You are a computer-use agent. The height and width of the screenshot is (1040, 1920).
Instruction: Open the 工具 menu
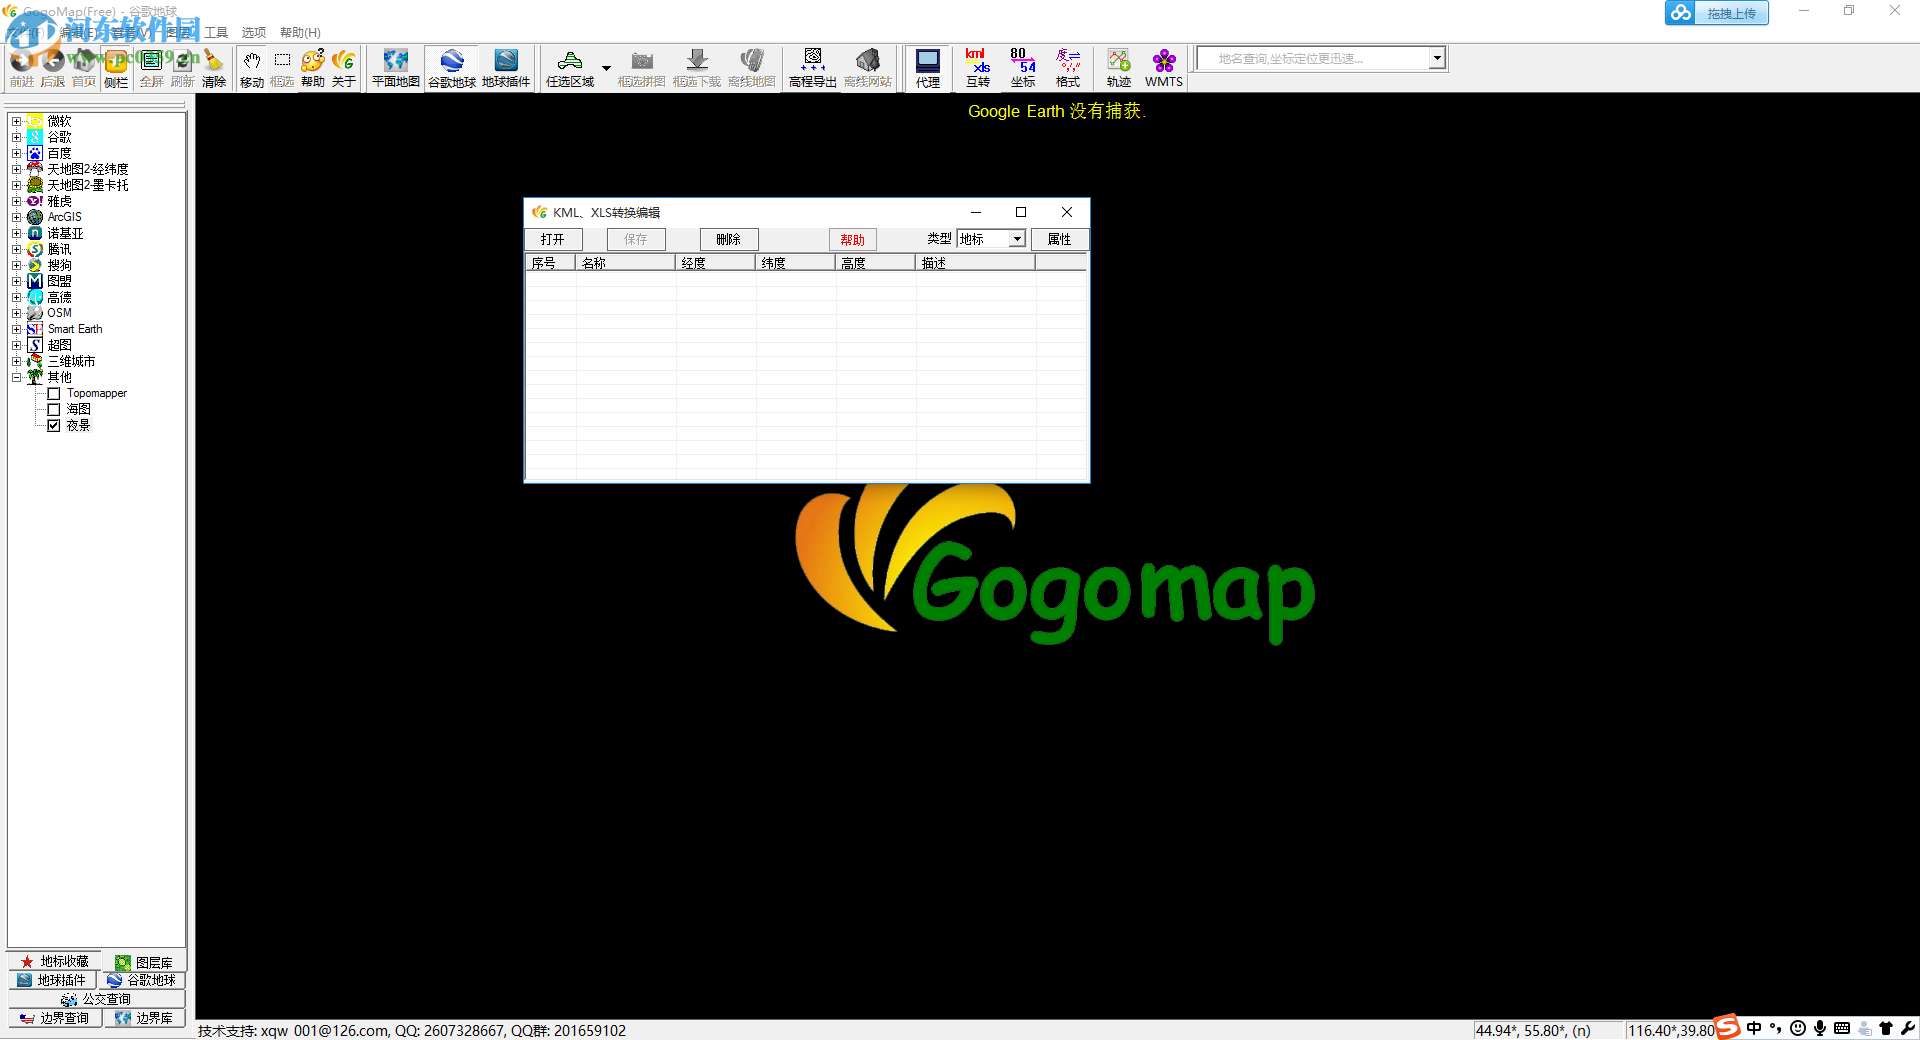point(216,32)
